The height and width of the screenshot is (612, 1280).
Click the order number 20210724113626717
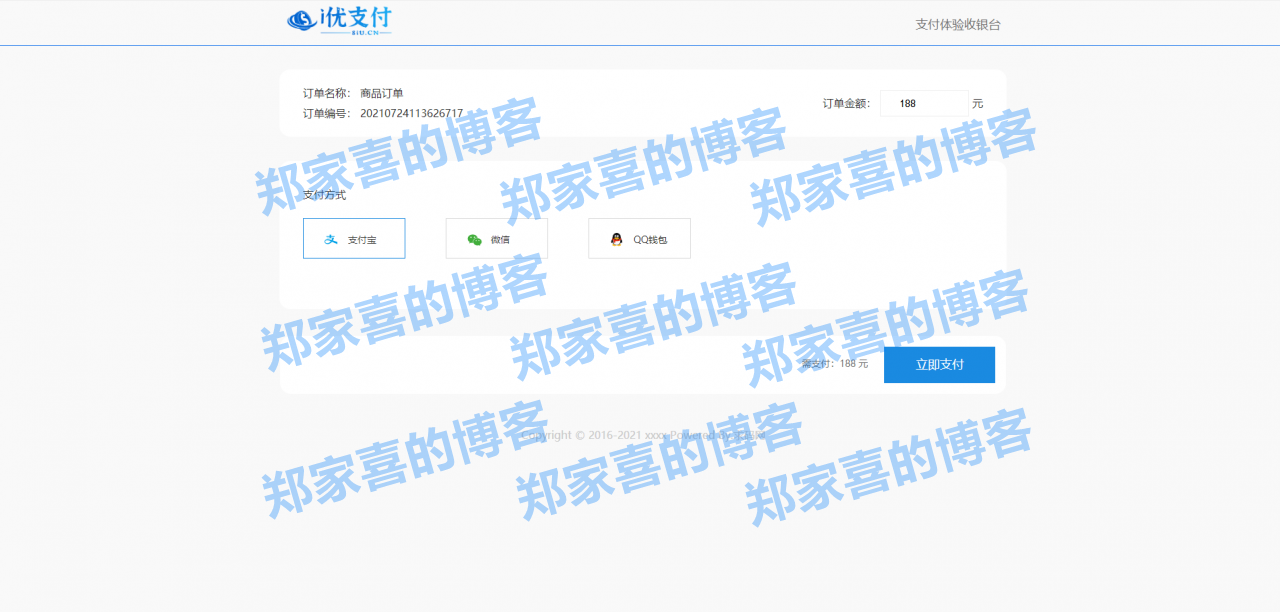(x=413, y=113)
